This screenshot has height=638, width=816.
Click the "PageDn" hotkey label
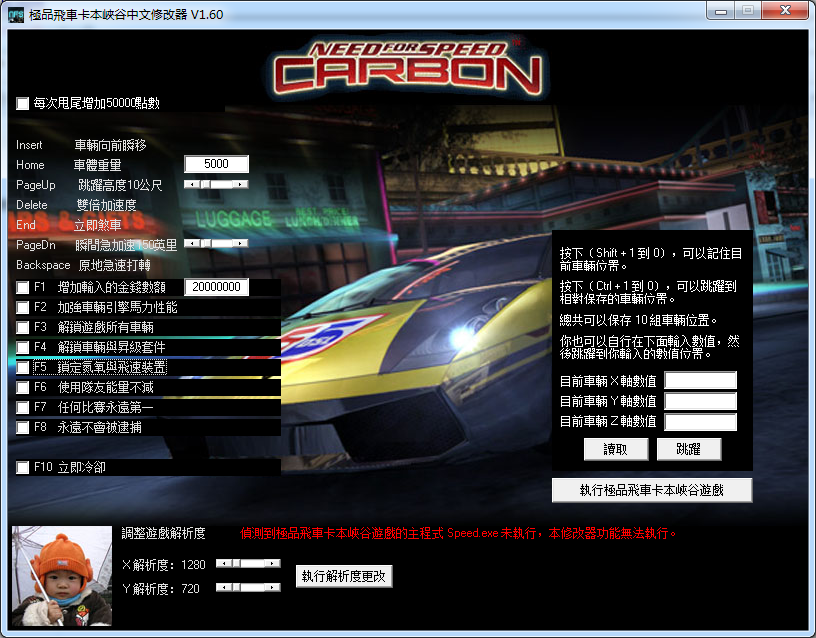click(35, 245)
